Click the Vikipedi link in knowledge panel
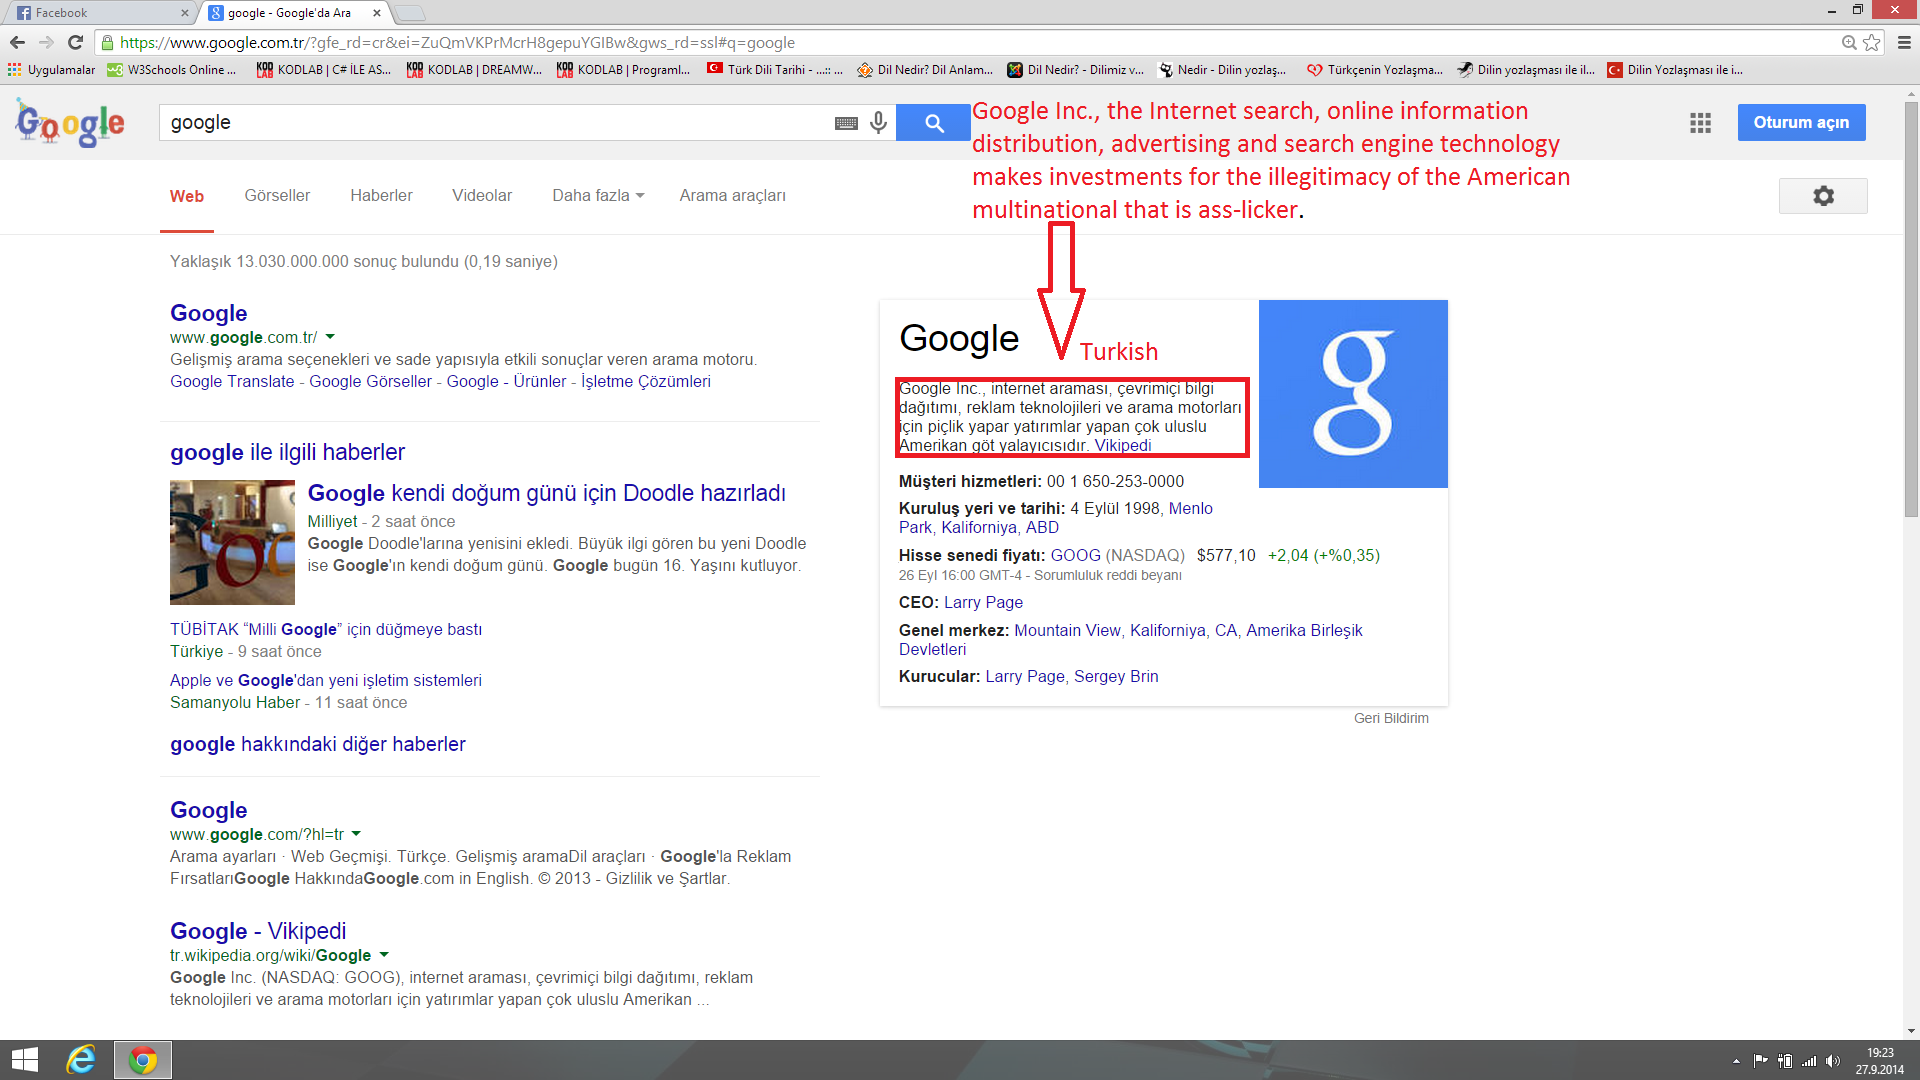This screenshot has width=1920, height=1080. (1123, 445)
